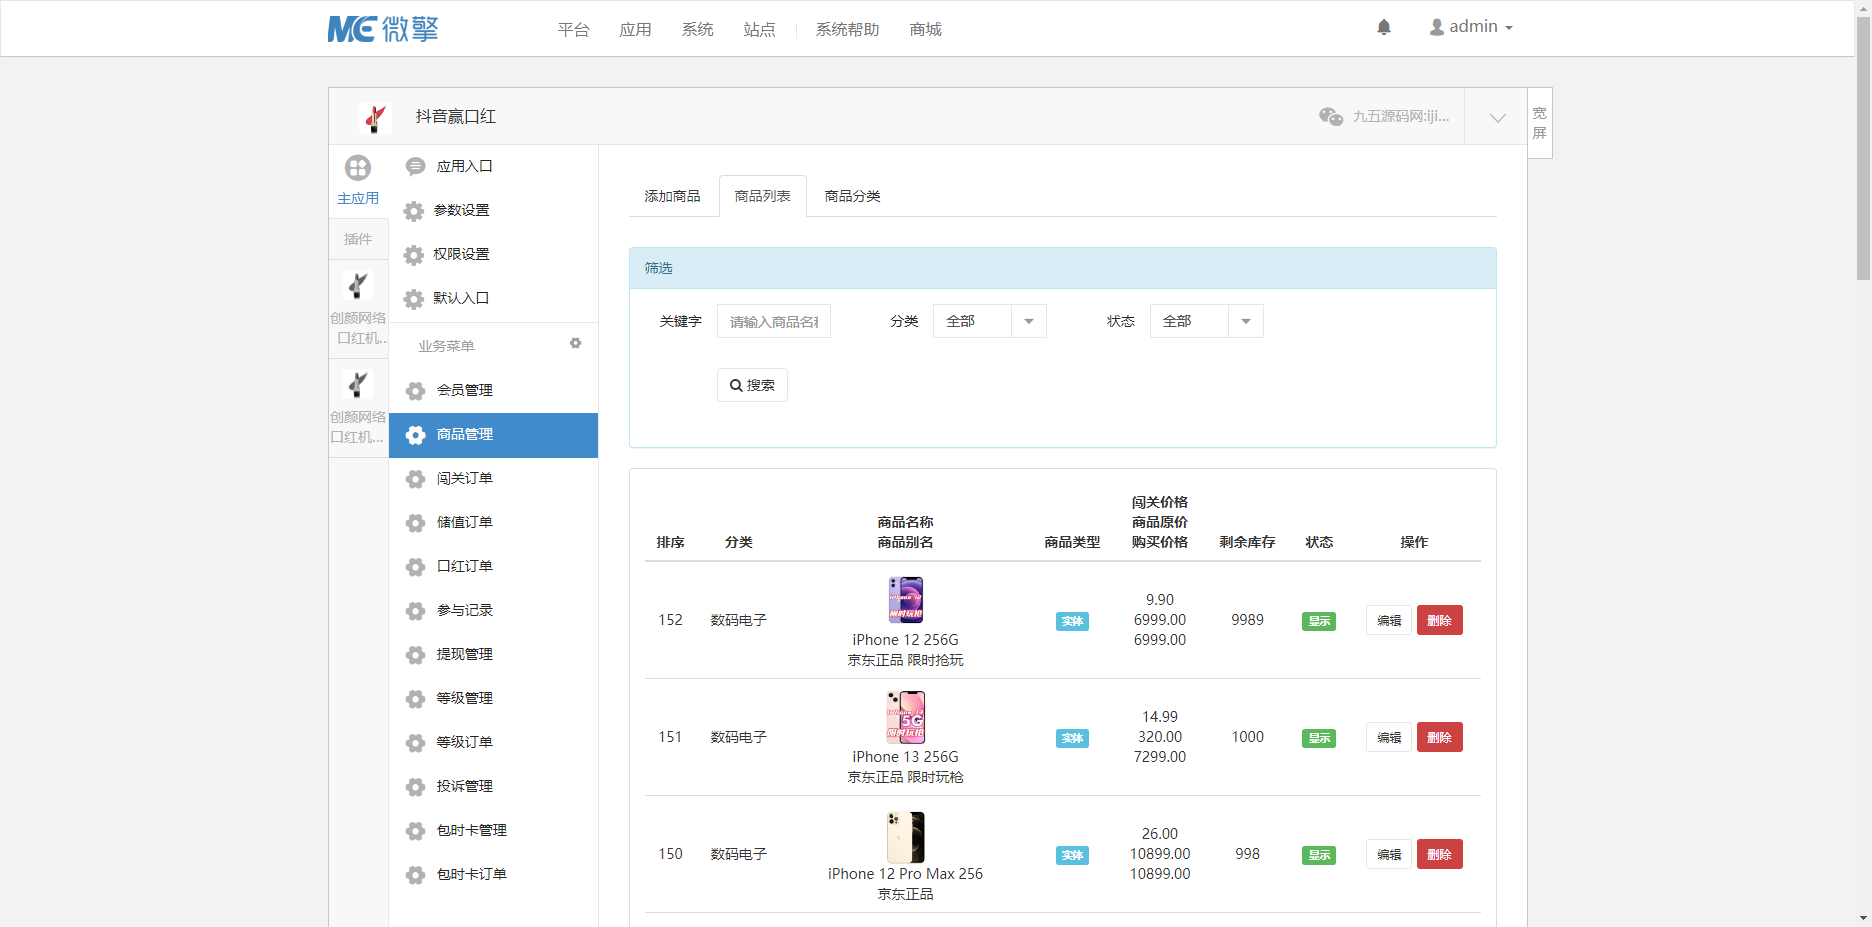Open the 主应用 panel icon

pyautogui.click(x=358, y=168)
